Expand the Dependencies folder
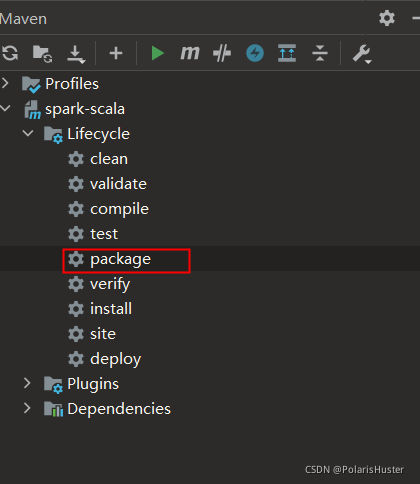Viewport: 420px width, 484px height. (27, 408)
